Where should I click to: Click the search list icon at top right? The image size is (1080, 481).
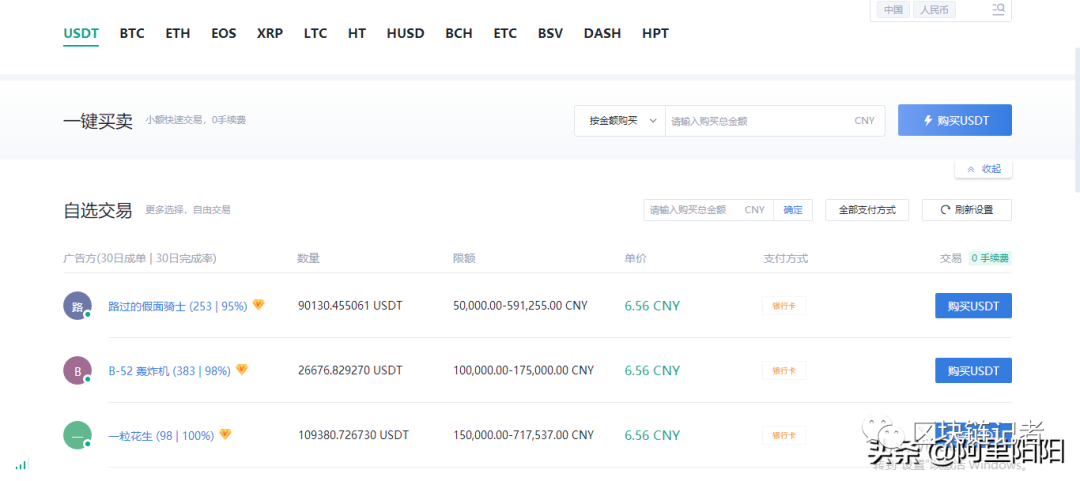(998, 10)
